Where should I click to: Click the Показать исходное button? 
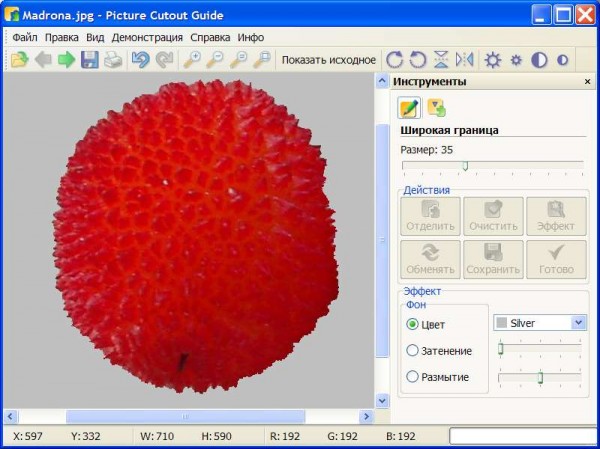point(328,60)
